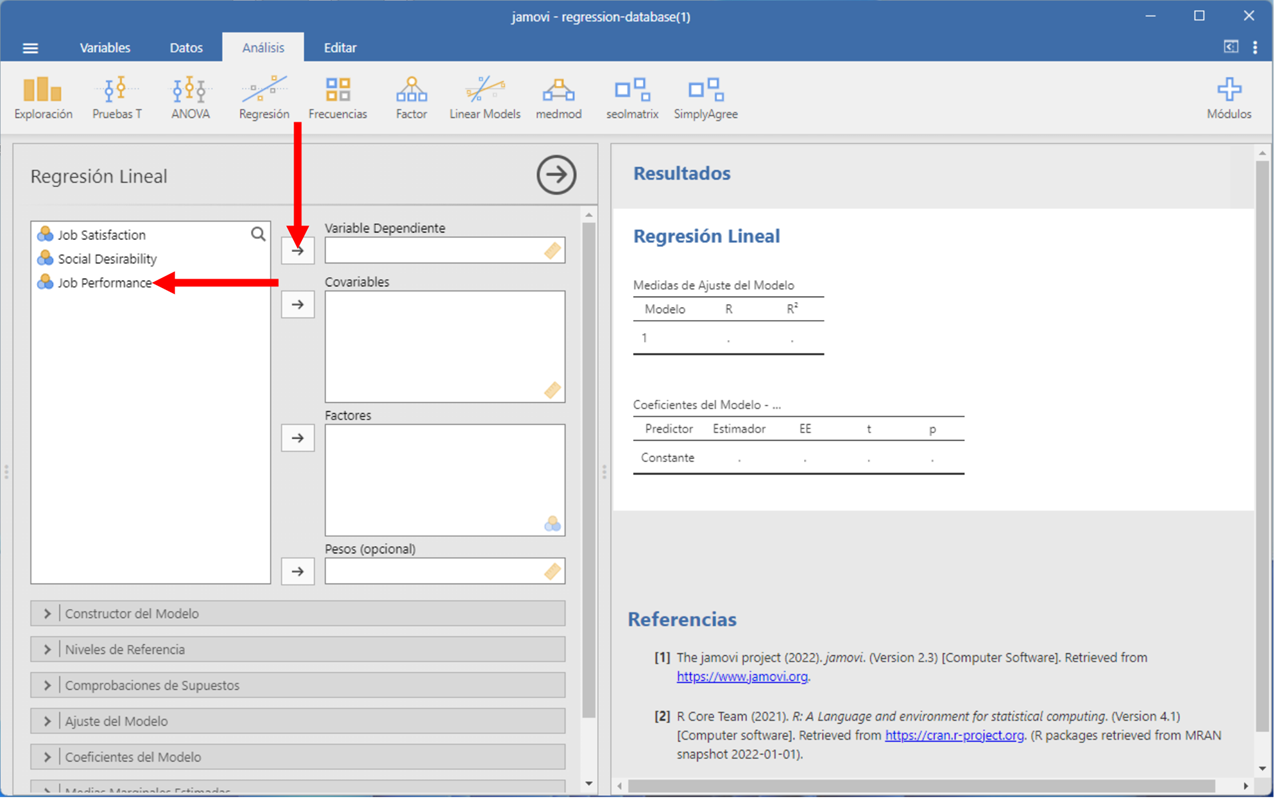Open the Regresión analysis menu
This screenshot has height=798, width=1274.
coord(264,98)
